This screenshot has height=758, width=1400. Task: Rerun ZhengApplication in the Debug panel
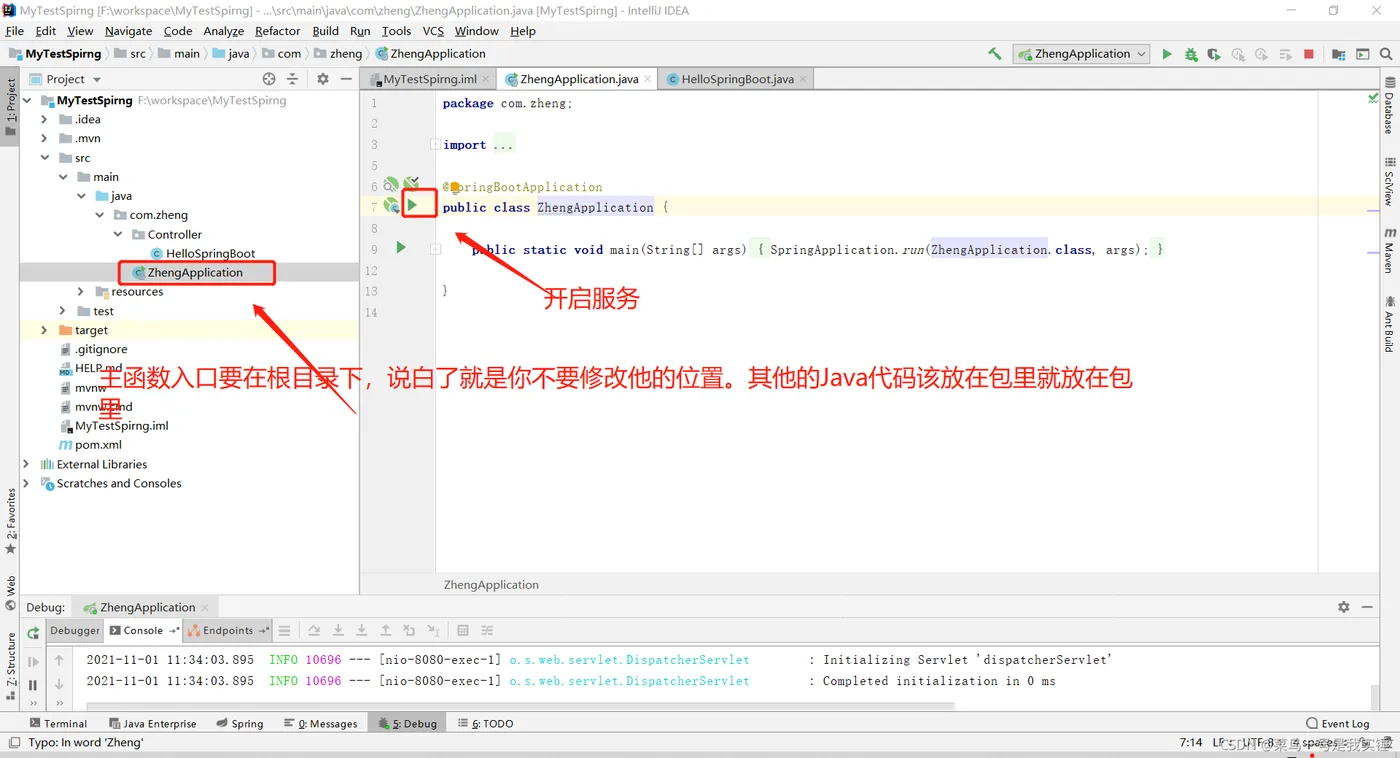point(33,633)
